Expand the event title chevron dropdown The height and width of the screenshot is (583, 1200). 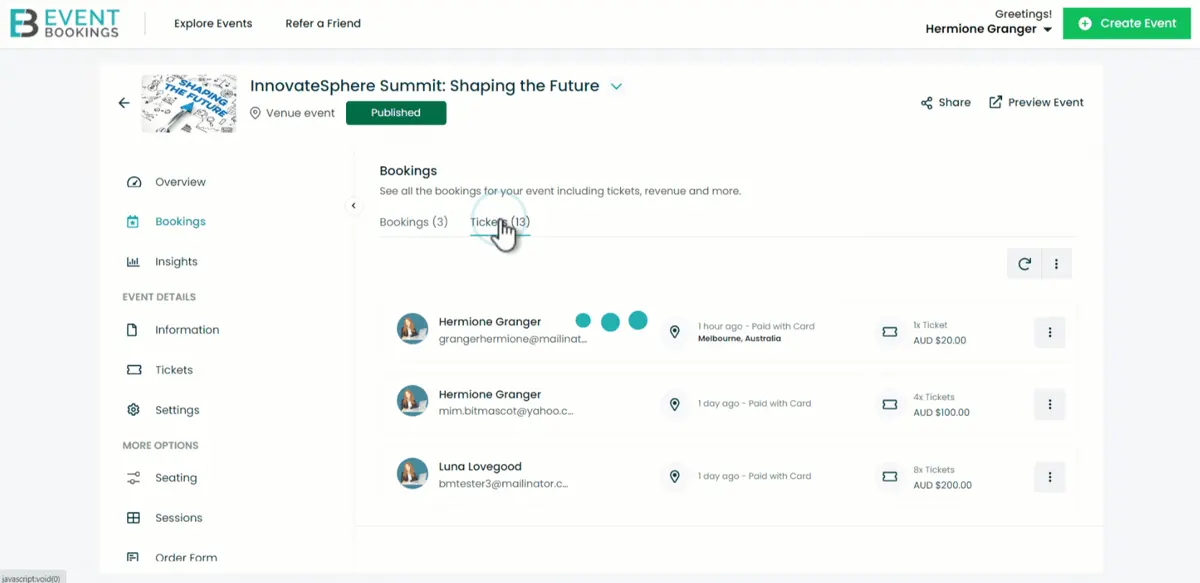click(x=617, y=86)
